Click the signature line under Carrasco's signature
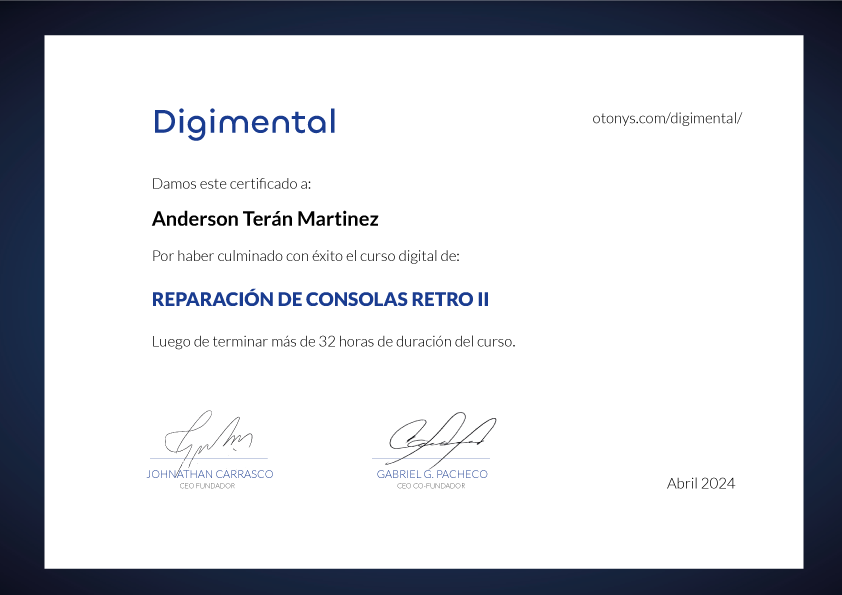 (250, 459)
